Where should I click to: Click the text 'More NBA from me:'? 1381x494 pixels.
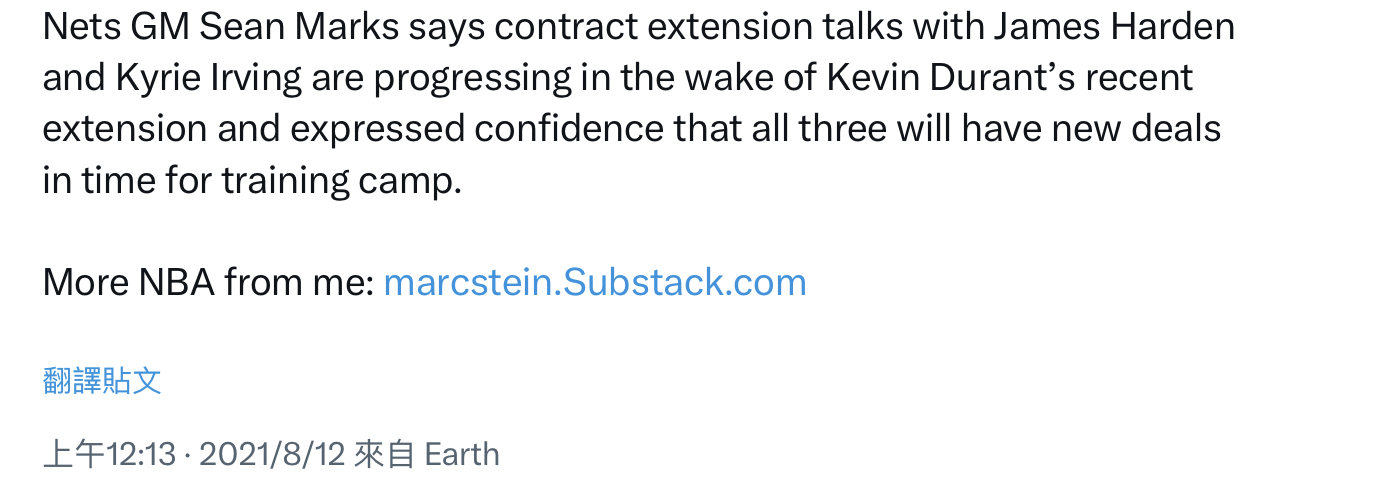click(x=208, y=283)
